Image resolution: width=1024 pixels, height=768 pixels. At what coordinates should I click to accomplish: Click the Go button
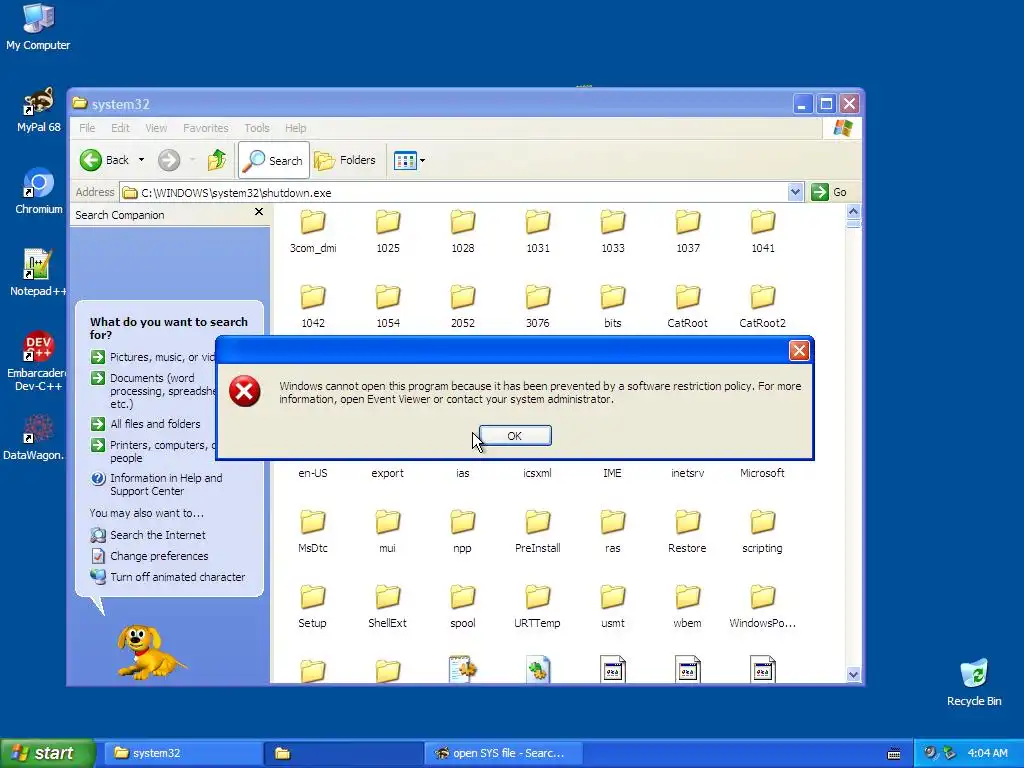829,192
